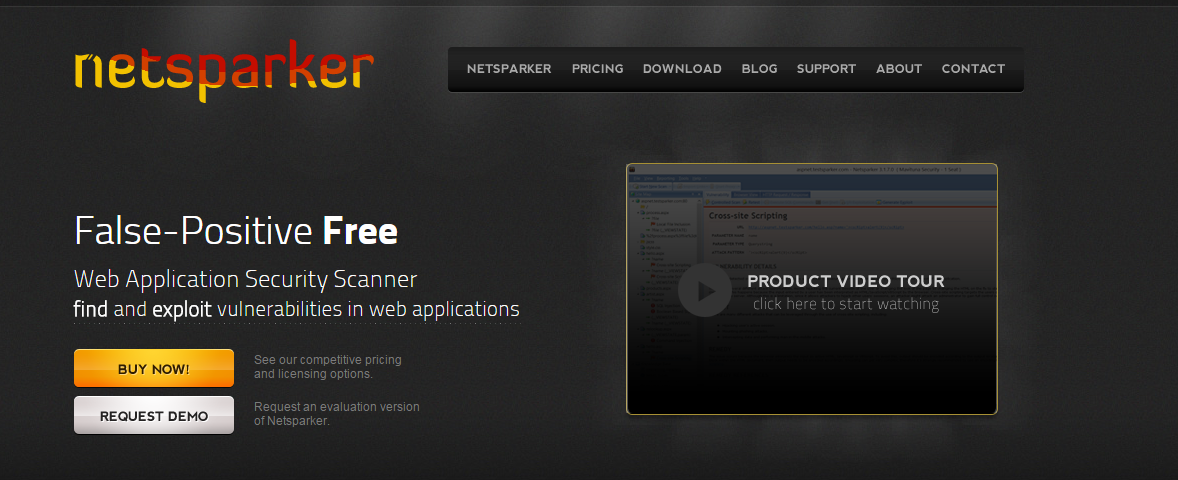Image resolution: width=1178 pixels, height=480 pixels.
Task: Click the False-Positive Free headline
Action: [236, 231]
